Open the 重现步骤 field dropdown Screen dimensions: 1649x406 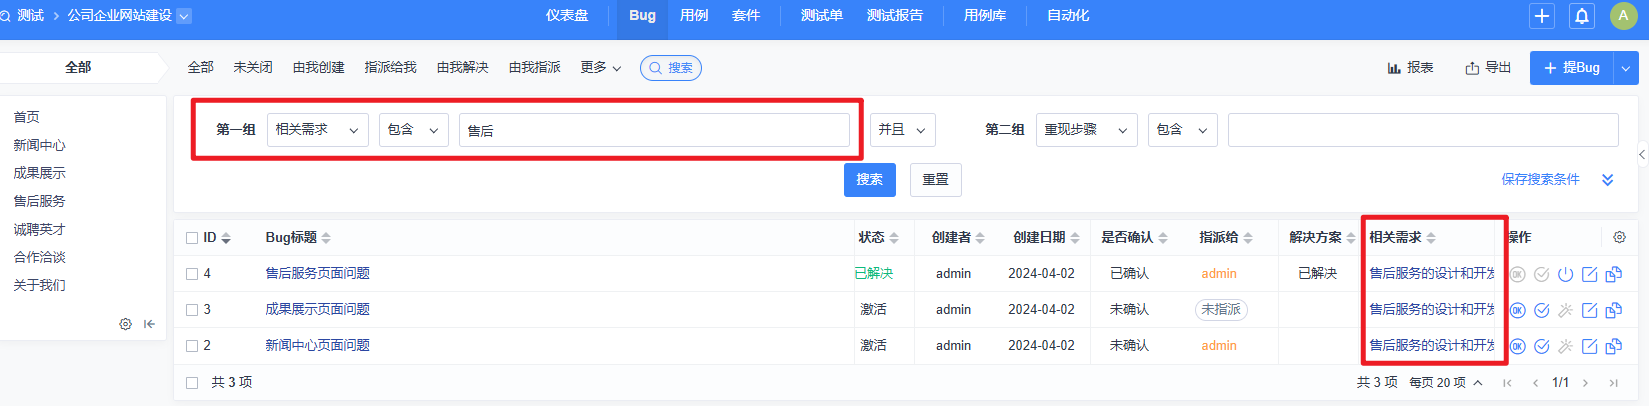(x=1086, y=130)
